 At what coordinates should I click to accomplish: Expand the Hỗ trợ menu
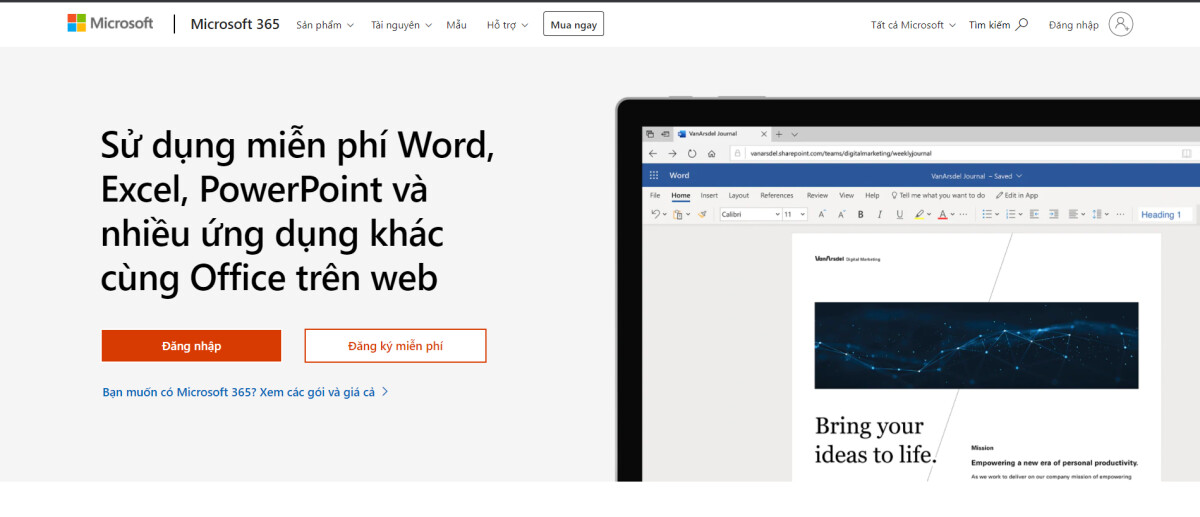(508, 25)
